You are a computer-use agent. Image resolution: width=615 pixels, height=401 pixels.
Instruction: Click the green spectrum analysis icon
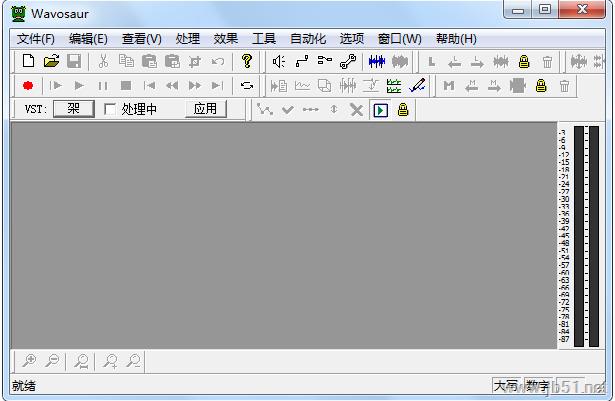click(x=394, y=86)
